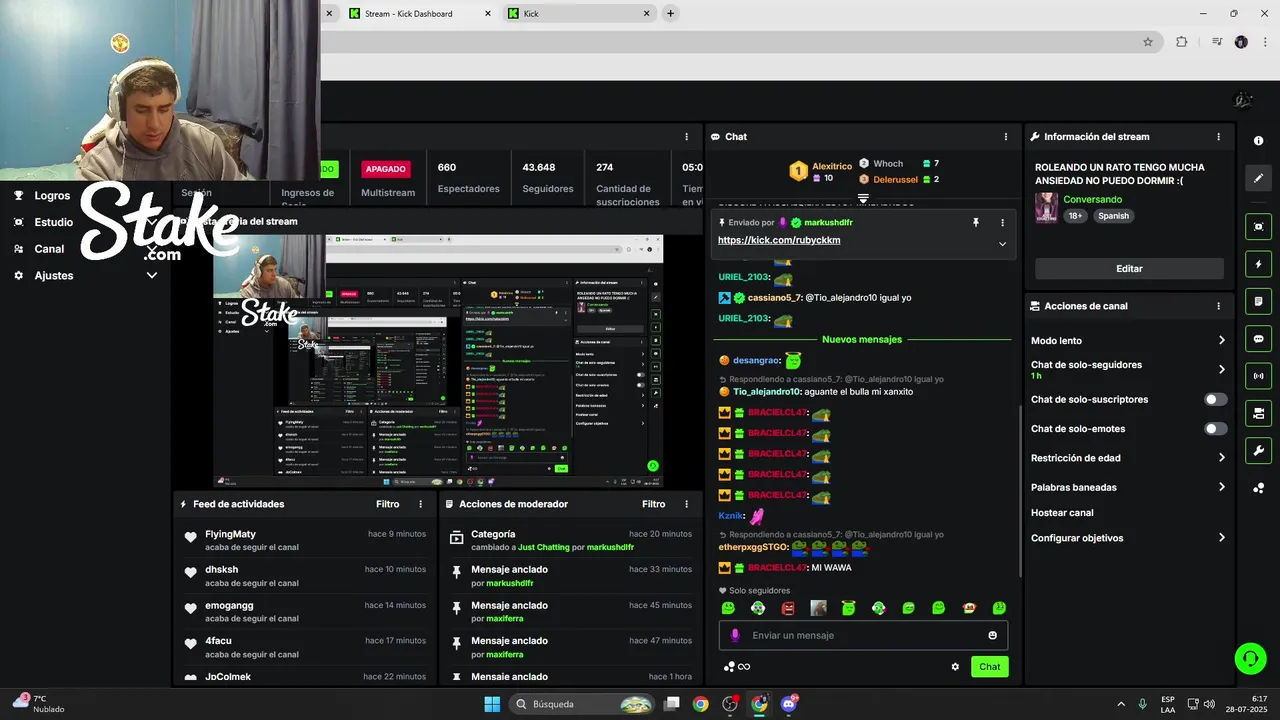Screen dimensions: 1280x720
Task: Open the emoji picker in message box
Action: coord(993,635)
